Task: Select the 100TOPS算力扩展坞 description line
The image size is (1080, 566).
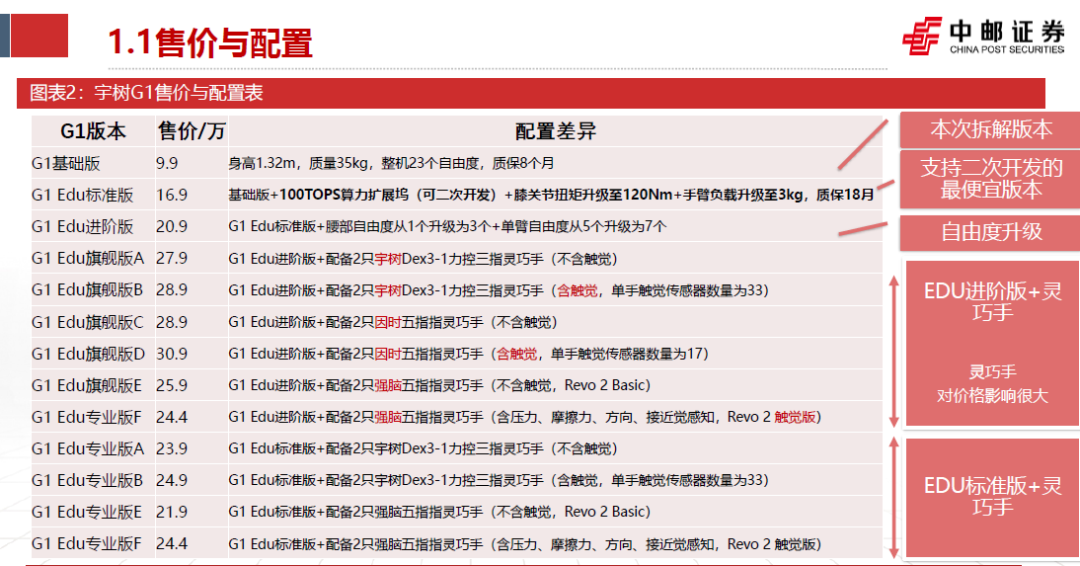Action: (x=551, y=195)
